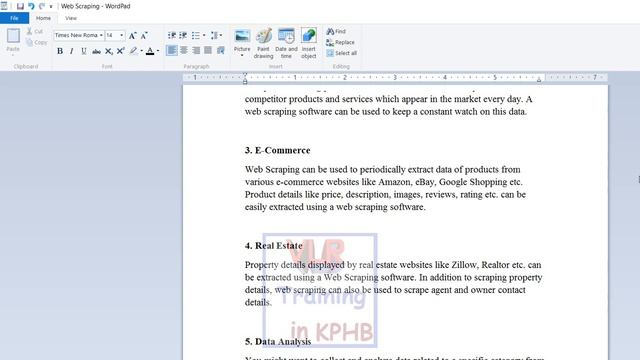This screenshot has height=360, width=640.
Task: Switch to the Home tab
Action: coord(43,18)
